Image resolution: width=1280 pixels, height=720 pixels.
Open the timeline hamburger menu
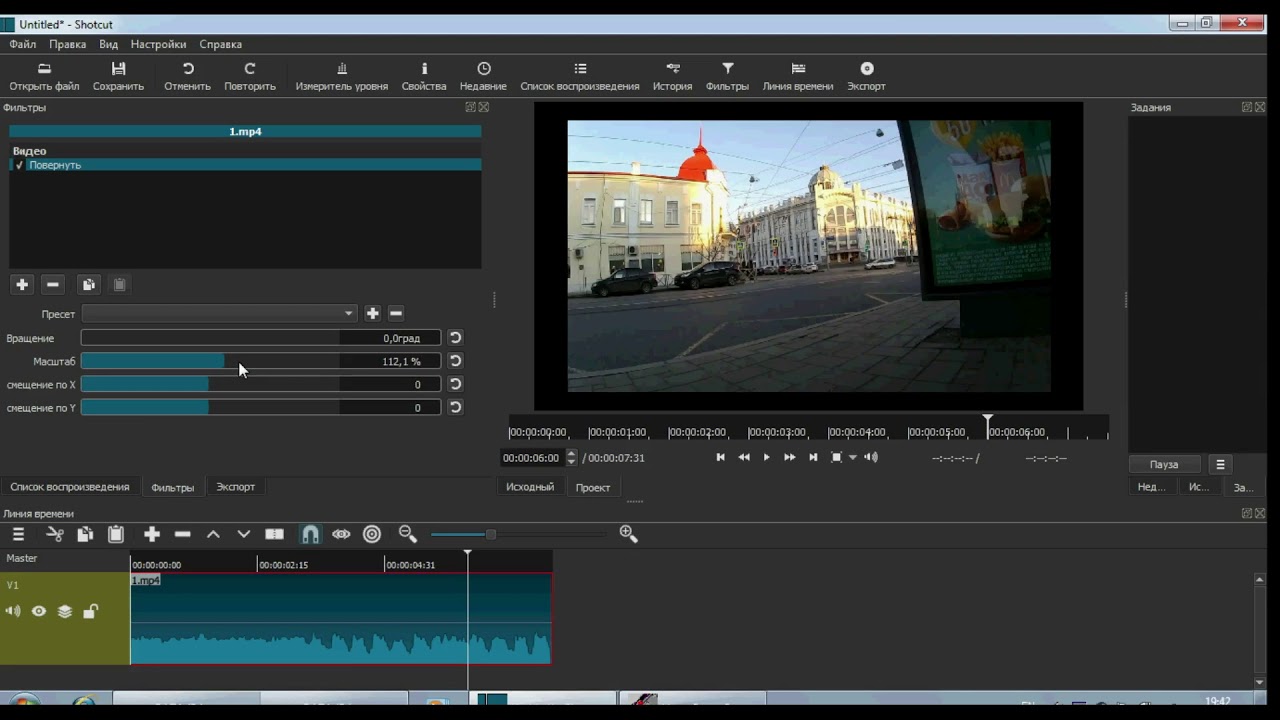(18, 535)
